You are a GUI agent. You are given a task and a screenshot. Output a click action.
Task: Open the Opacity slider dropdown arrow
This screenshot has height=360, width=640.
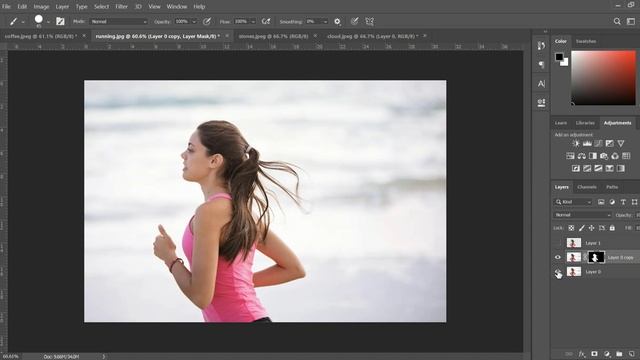(194, 22)
